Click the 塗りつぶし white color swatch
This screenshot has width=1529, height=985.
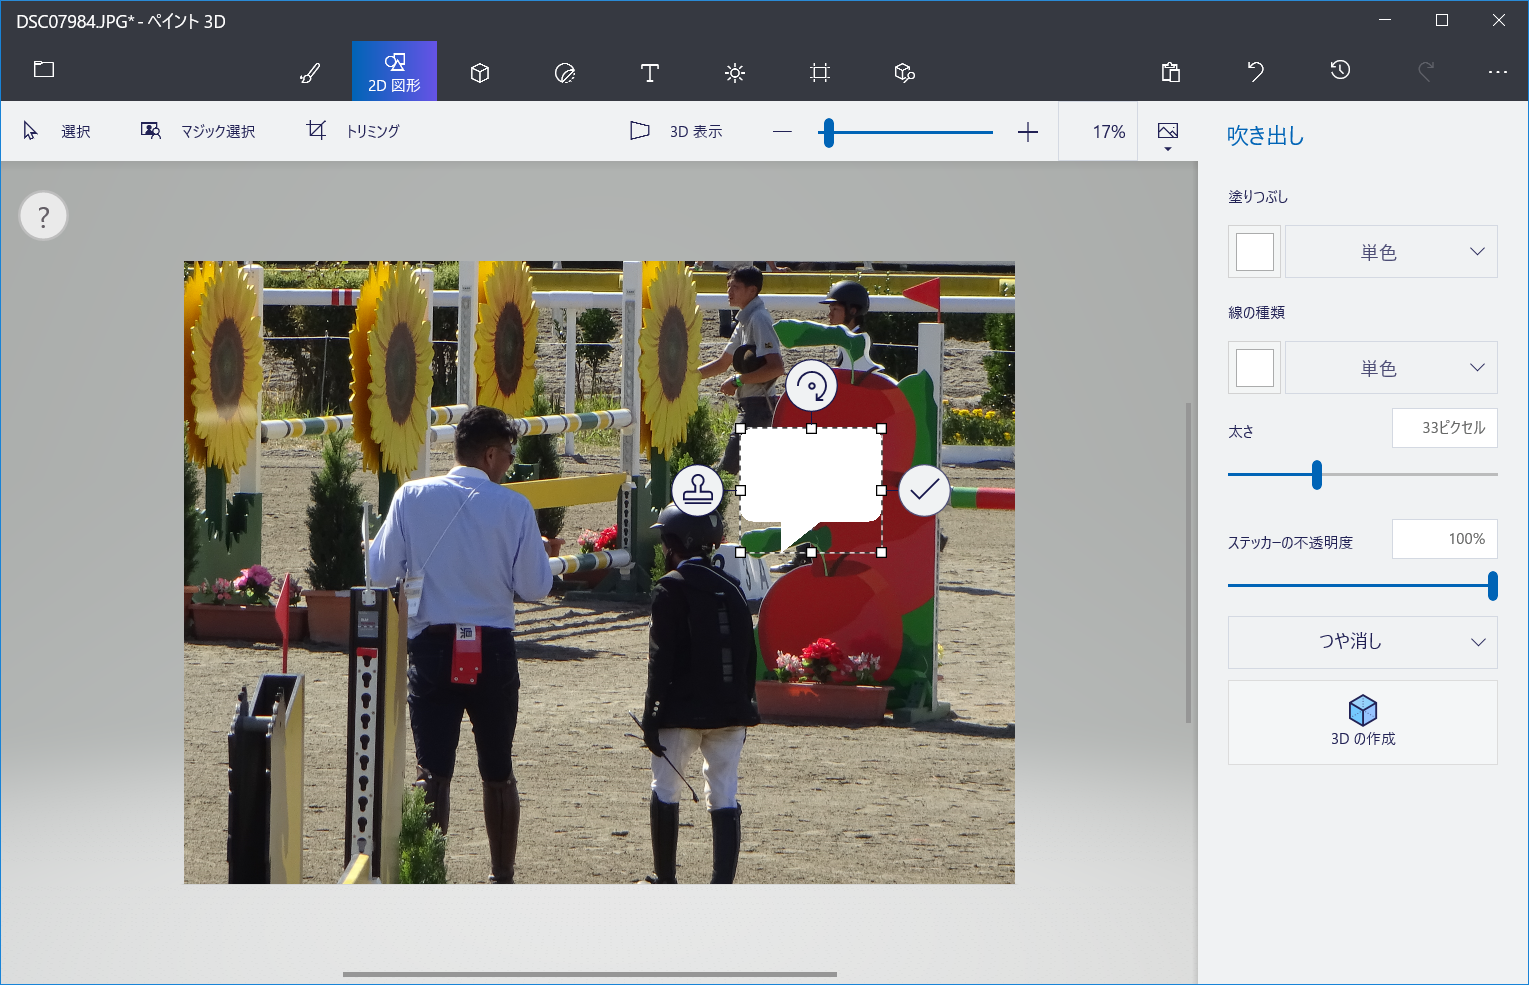[x=1254, y=252]
